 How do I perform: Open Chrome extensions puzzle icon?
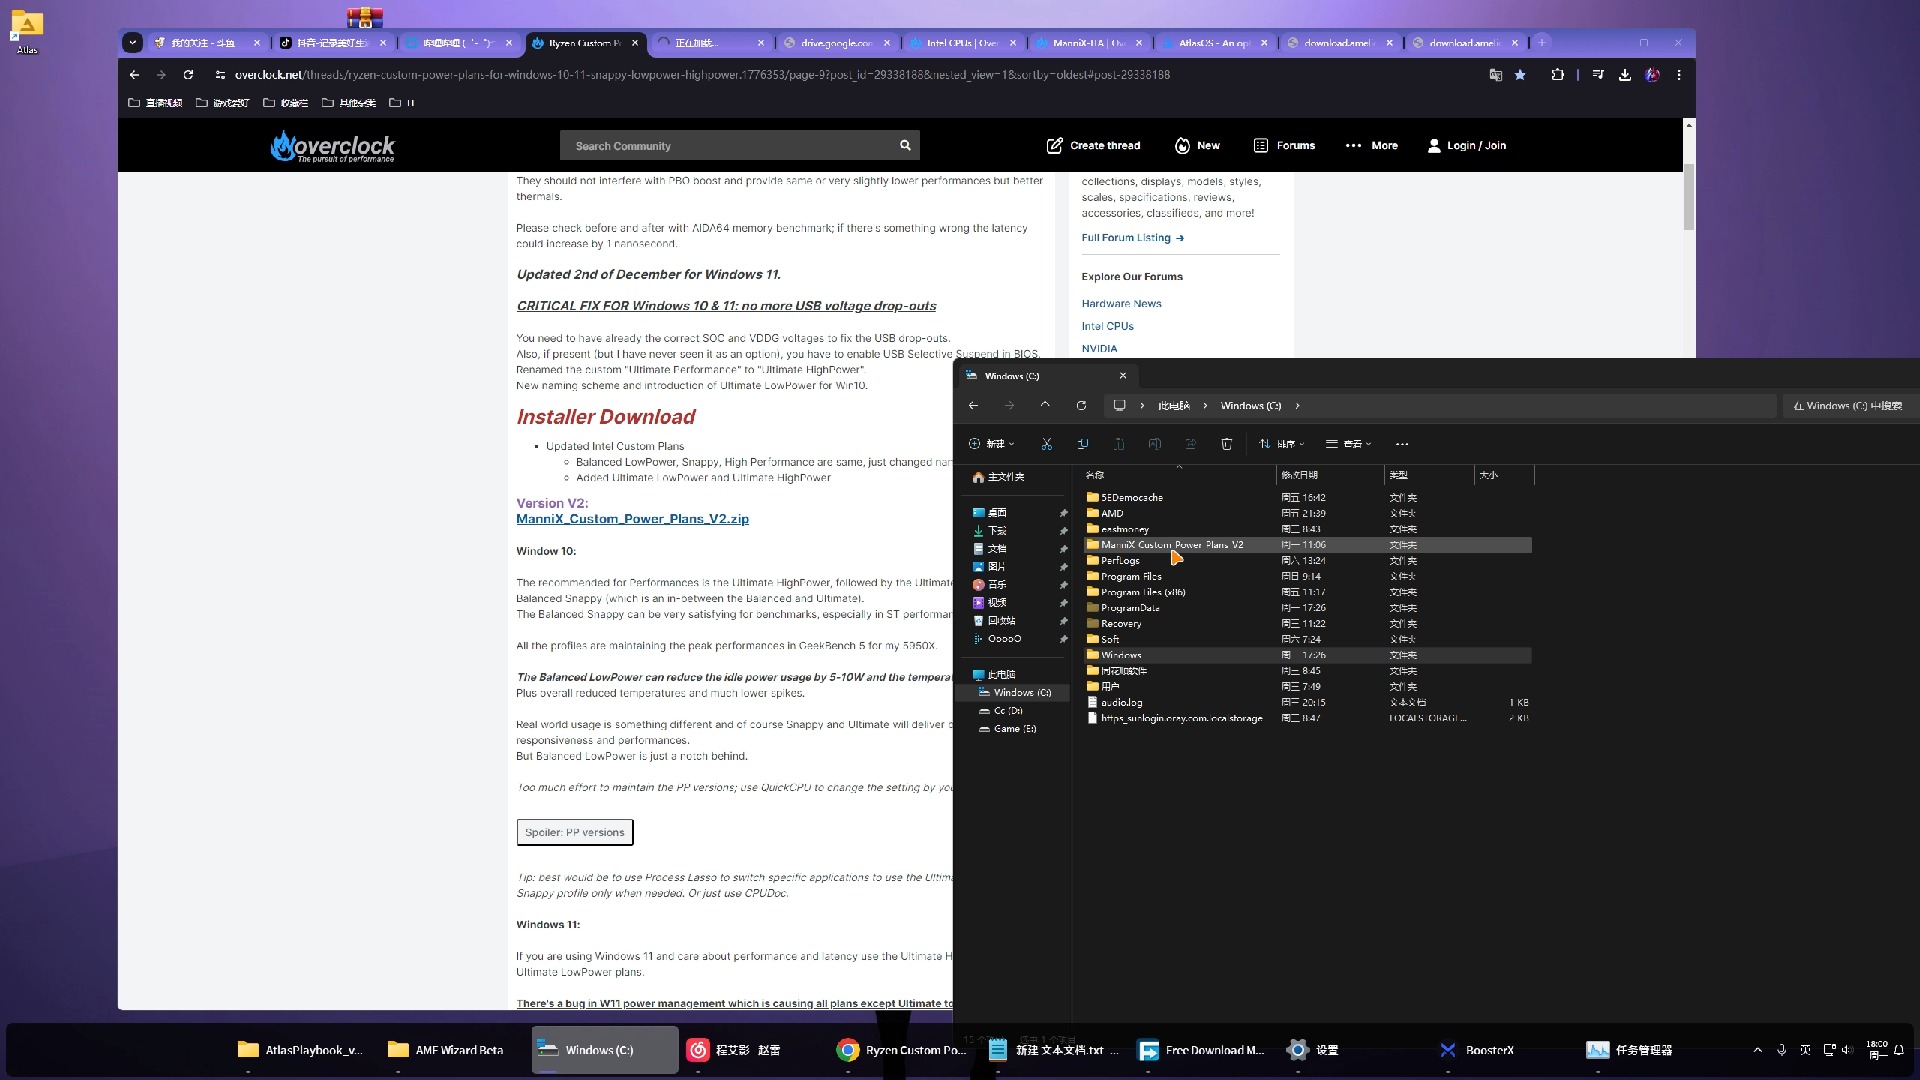coord(1557,75)
